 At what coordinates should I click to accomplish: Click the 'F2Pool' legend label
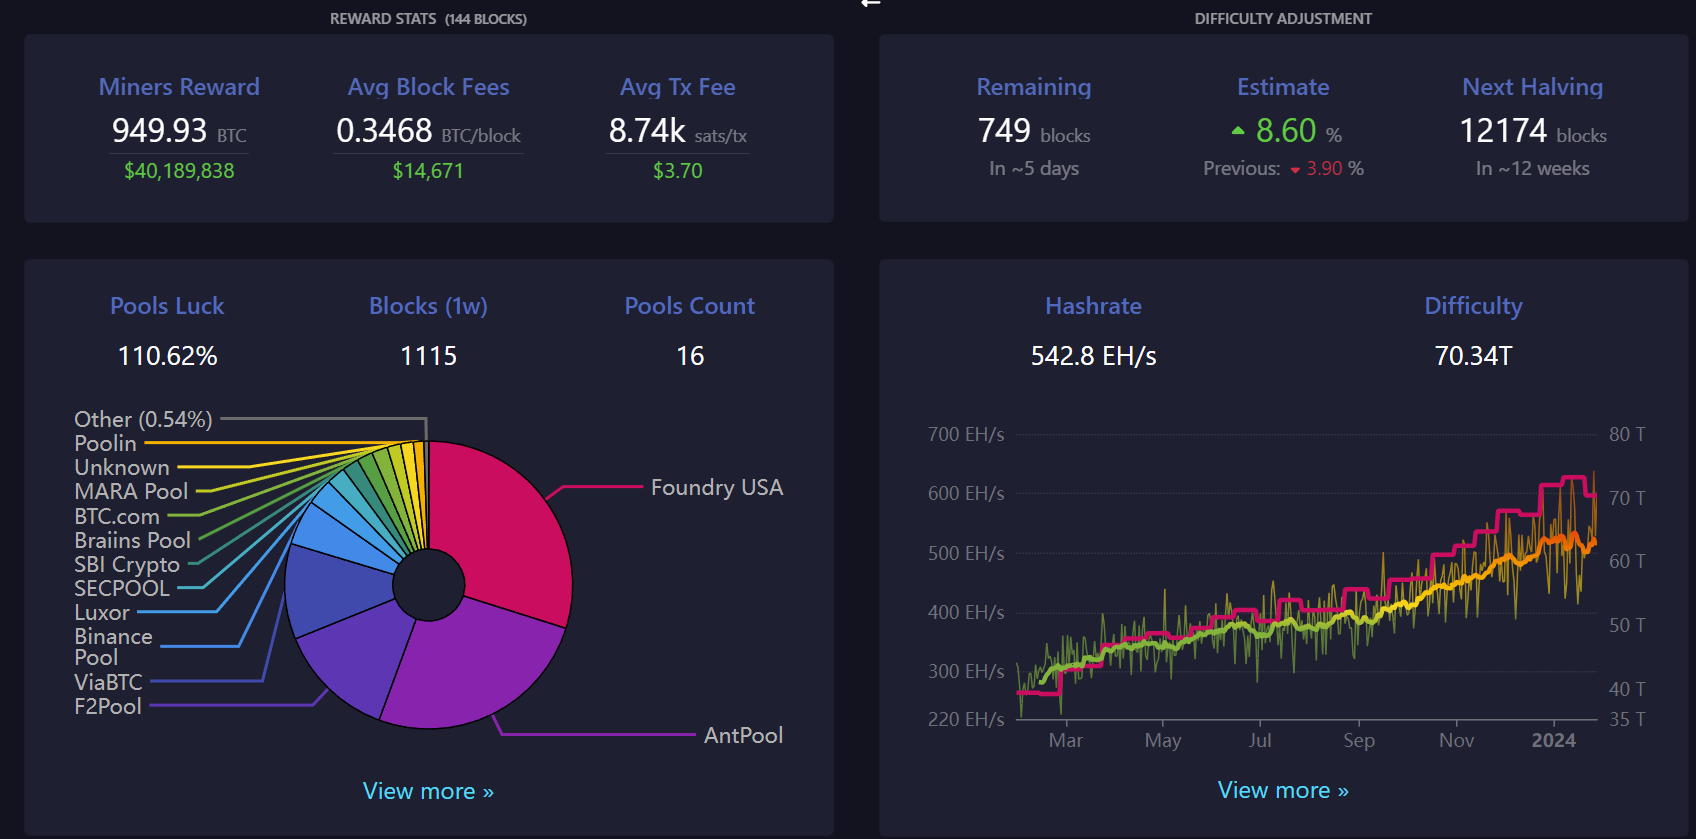click(108, 706)
